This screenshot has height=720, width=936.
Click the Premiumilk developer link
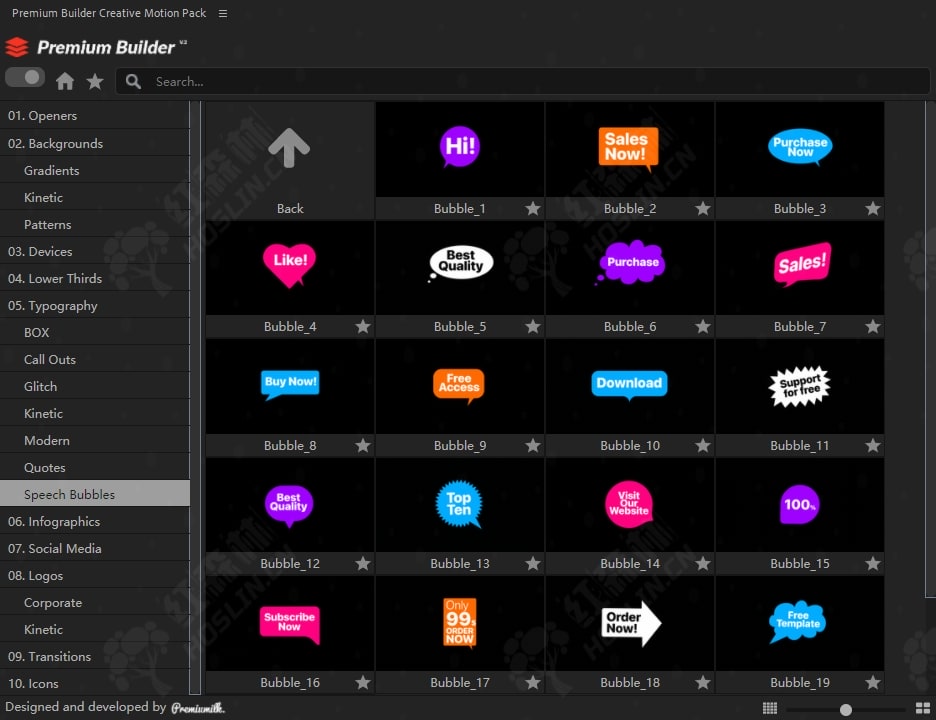pyautogui.click(x=198, y=707)
